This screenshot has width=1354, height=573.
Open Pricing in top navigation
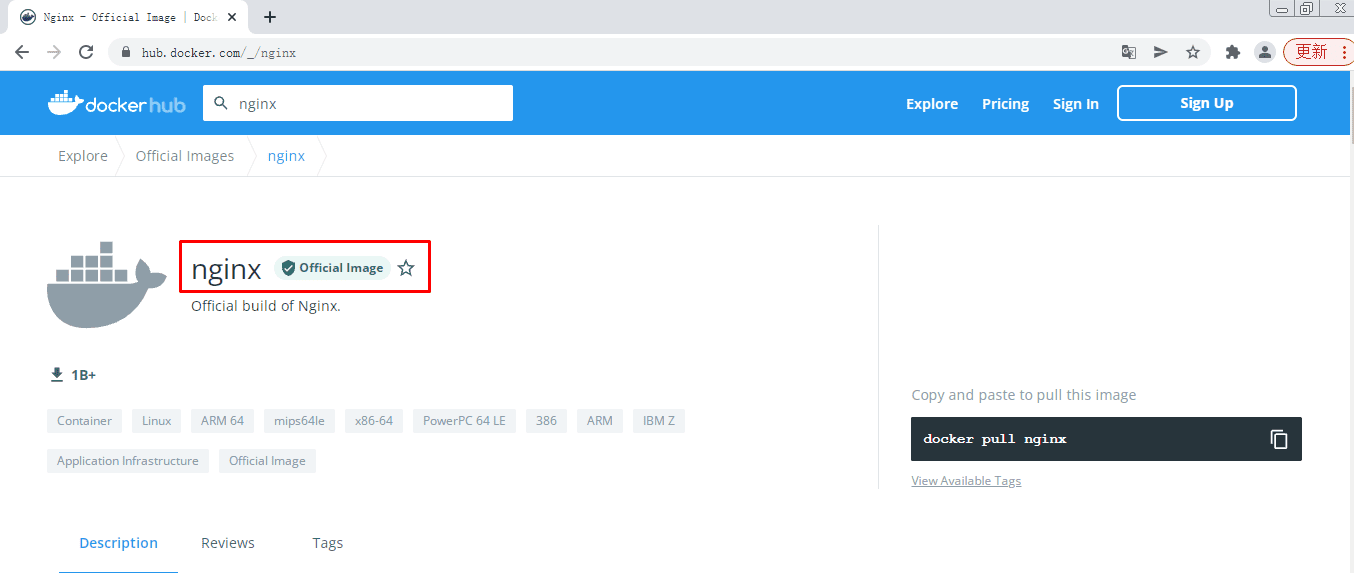(x=1005, y=104)
